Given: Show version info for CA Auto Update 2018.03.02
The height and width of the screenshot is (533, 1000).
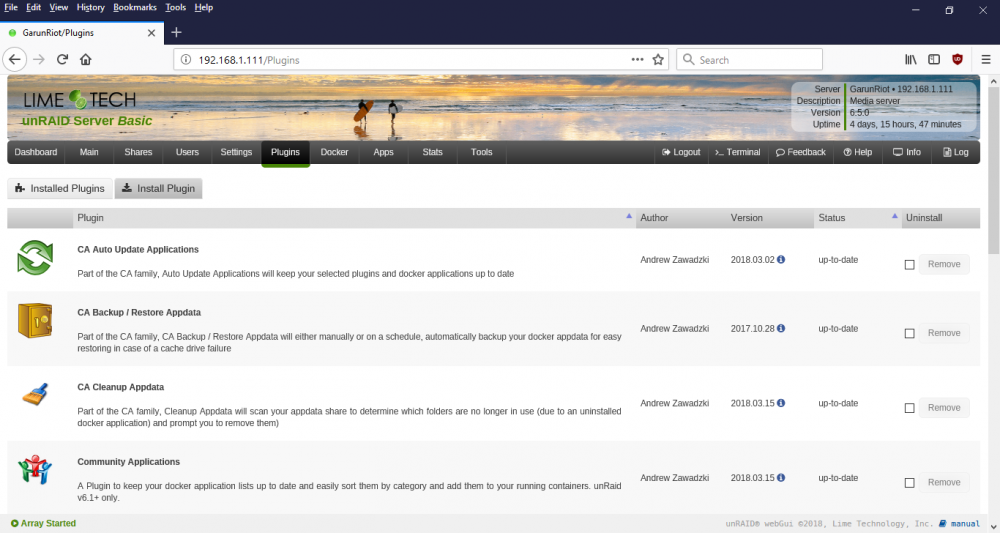Looking at the screenshot, I should pos(781,259).
